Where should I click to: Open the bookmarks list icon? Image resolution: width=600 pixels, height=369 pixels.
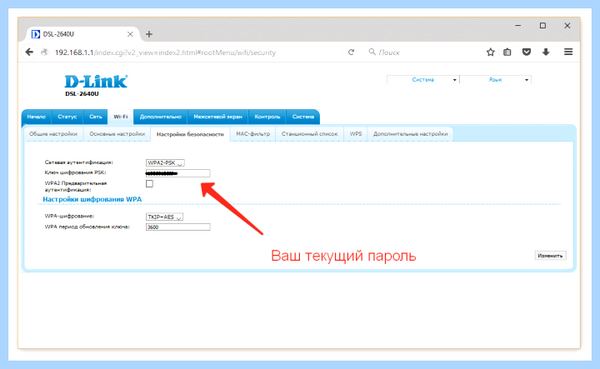click(x=507, y=52)
